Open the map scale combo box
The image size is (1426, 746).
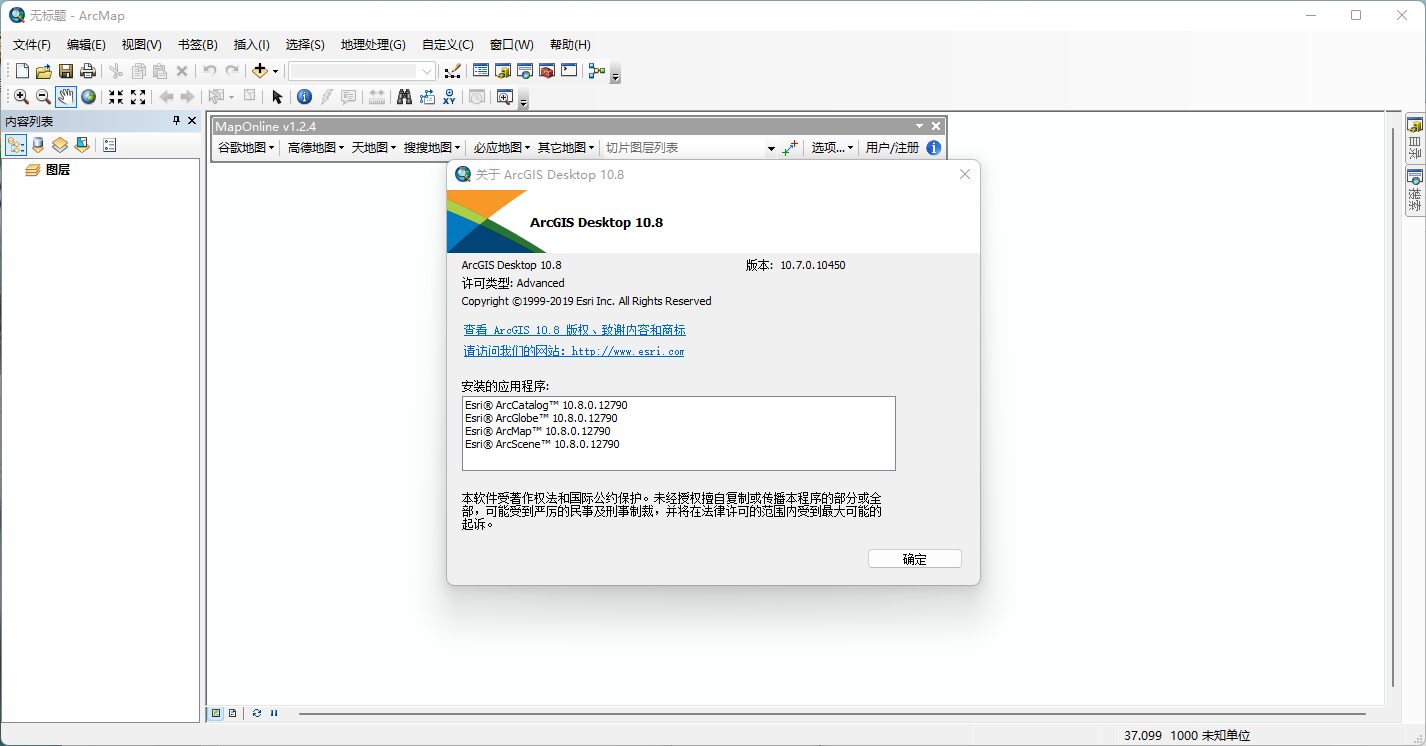point(427,71)
